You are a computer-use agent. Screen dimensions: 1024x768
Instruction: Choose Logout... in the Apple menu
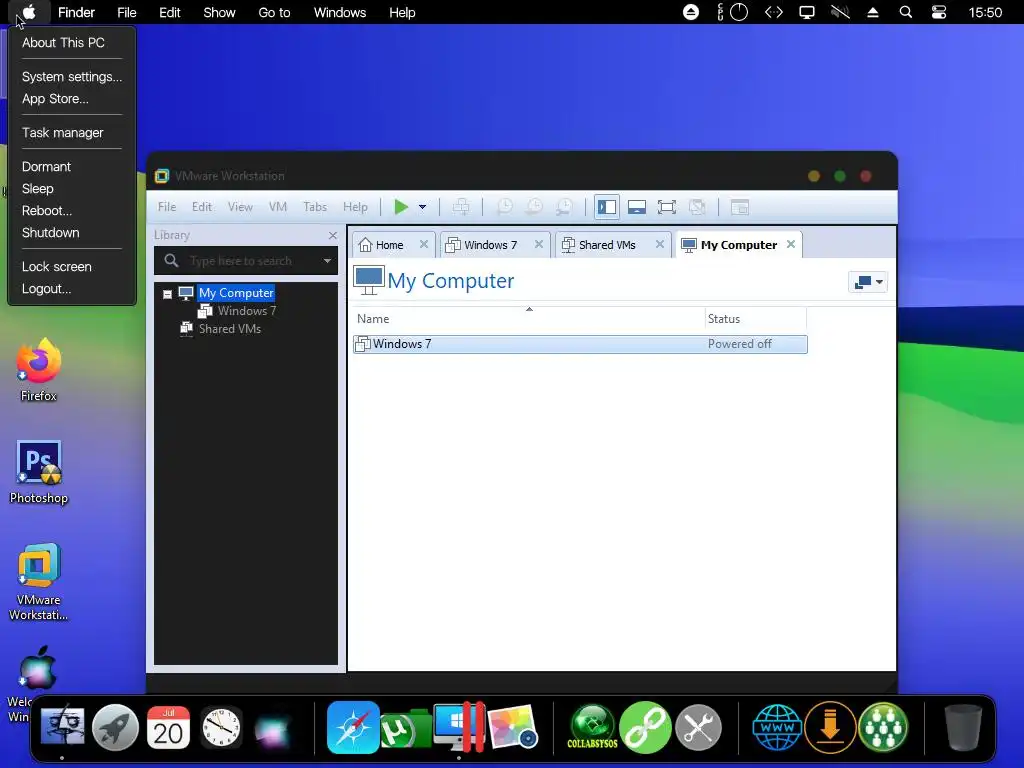click(46, 289)
